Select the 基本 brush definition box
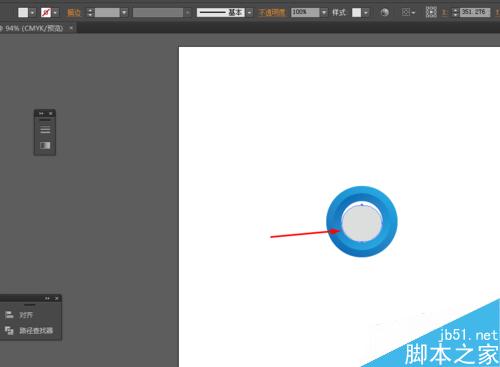 coord(221,13)
